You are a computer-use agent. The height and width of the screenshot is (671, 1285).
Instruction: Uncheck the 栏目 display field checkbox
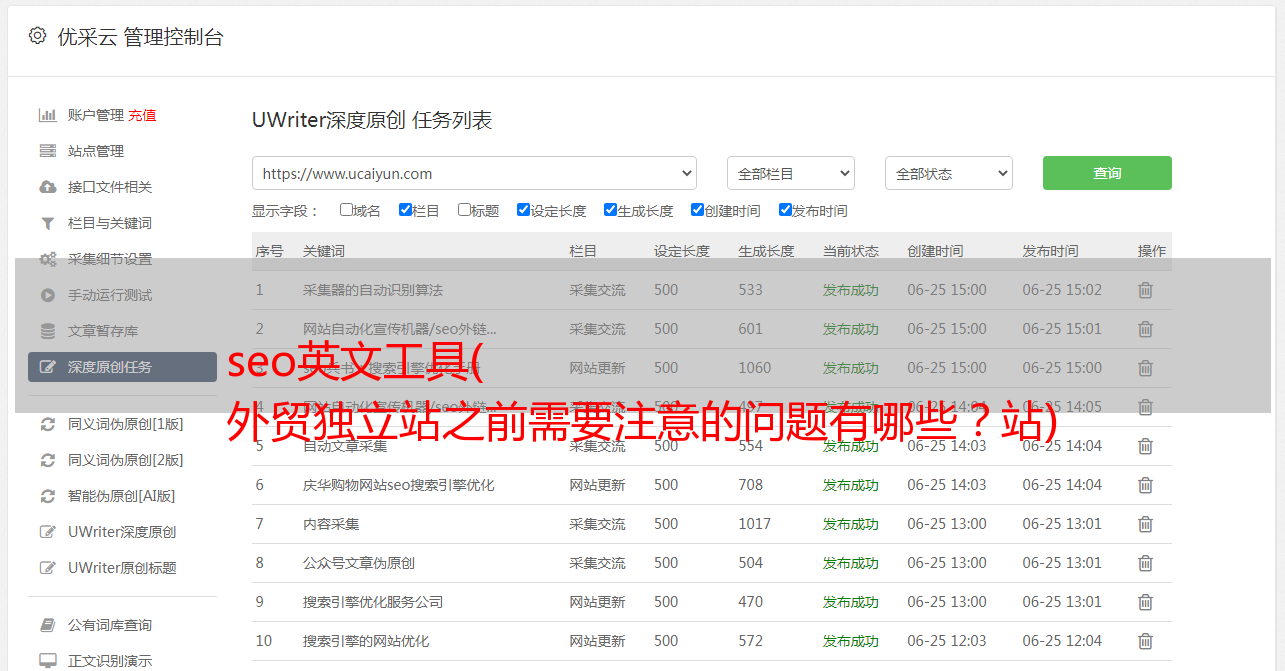coord(405,210)
